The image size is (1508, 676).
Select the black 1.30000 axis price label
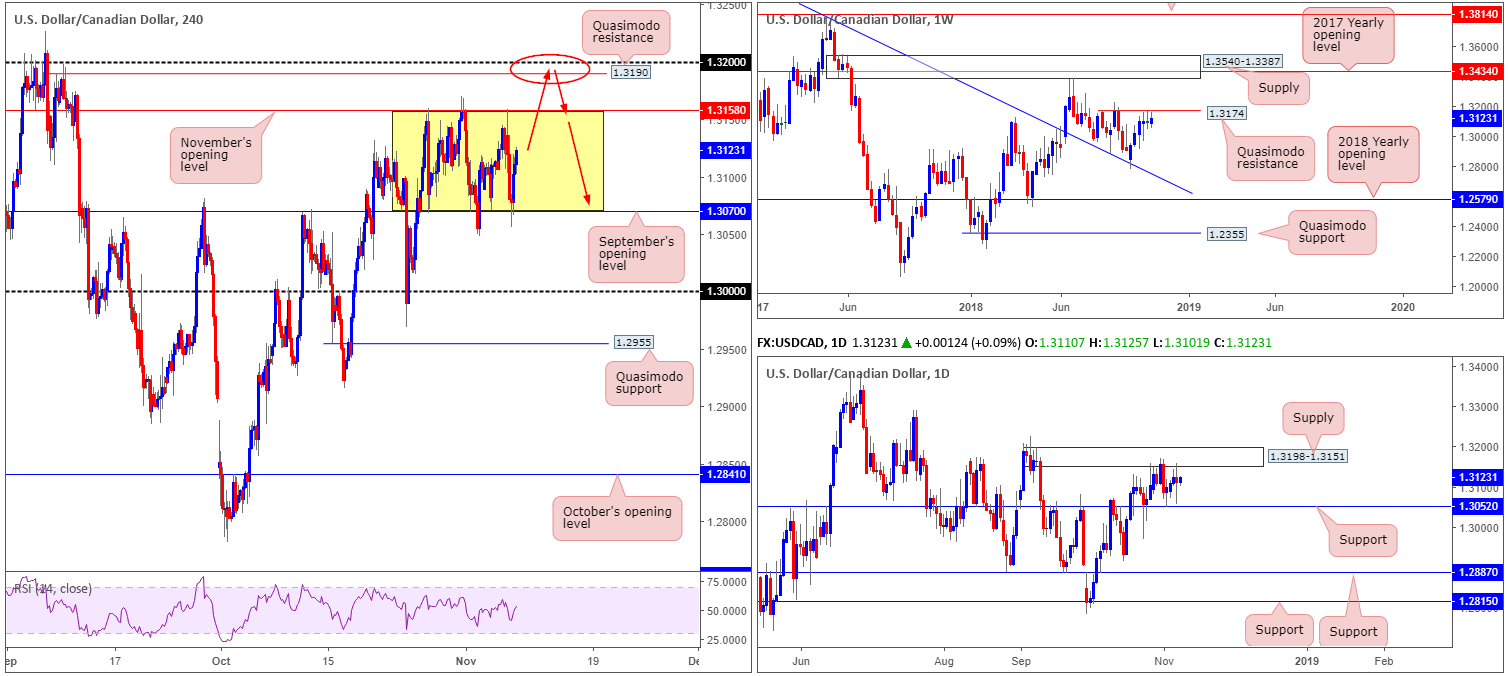click(x=725, y=291)
